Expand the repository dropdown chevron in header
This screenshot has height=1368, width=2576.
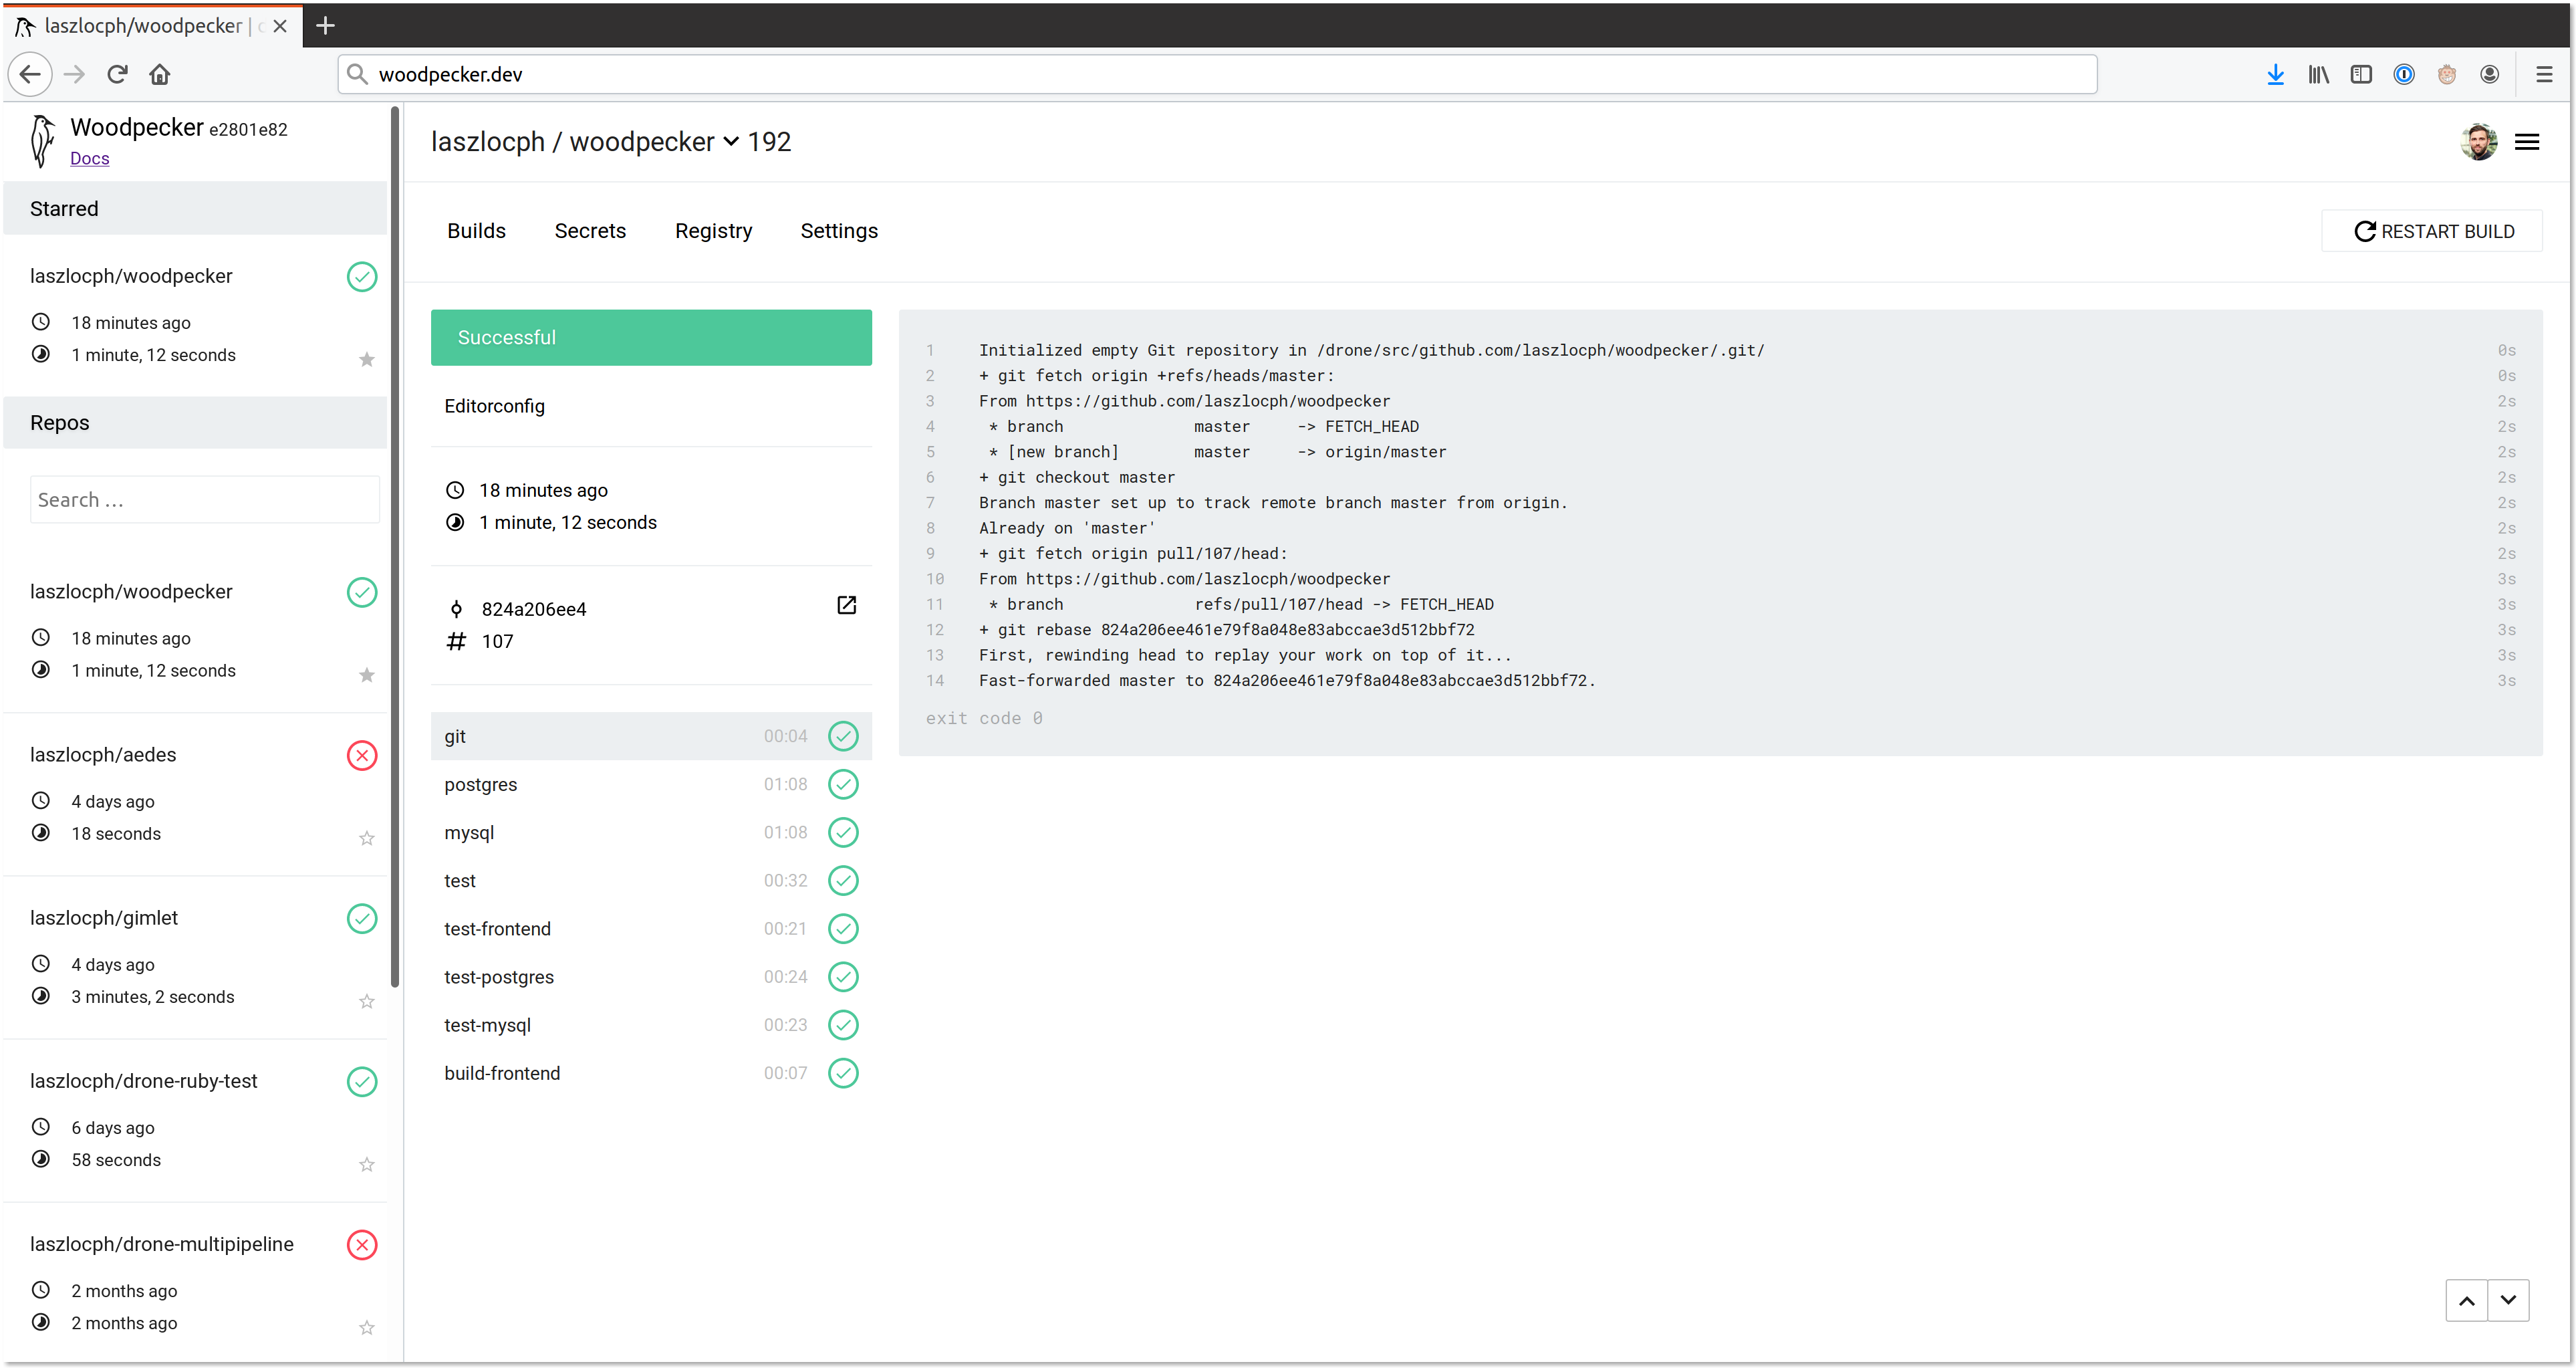click(x=731, y=142)
